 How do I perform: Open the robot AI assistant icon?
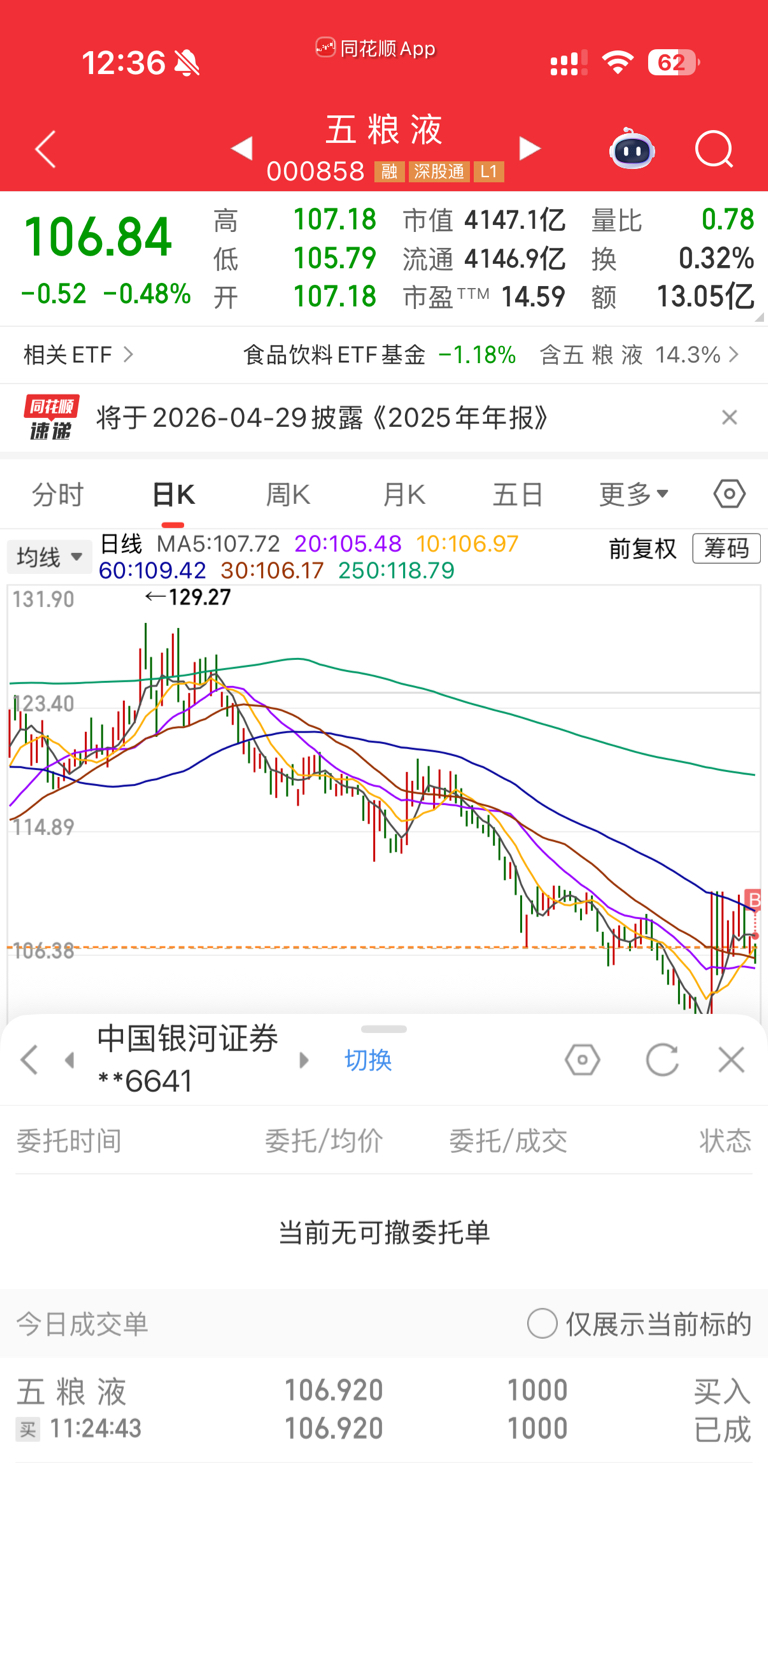click(632, 150)
